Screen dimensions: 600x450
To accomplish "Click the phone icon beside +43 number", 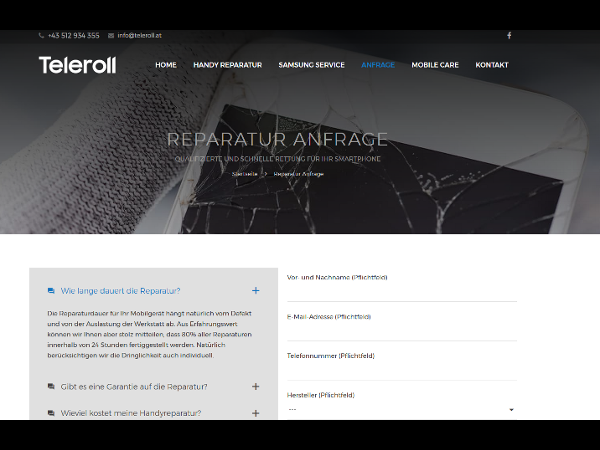I will click(x=41, y=35).
